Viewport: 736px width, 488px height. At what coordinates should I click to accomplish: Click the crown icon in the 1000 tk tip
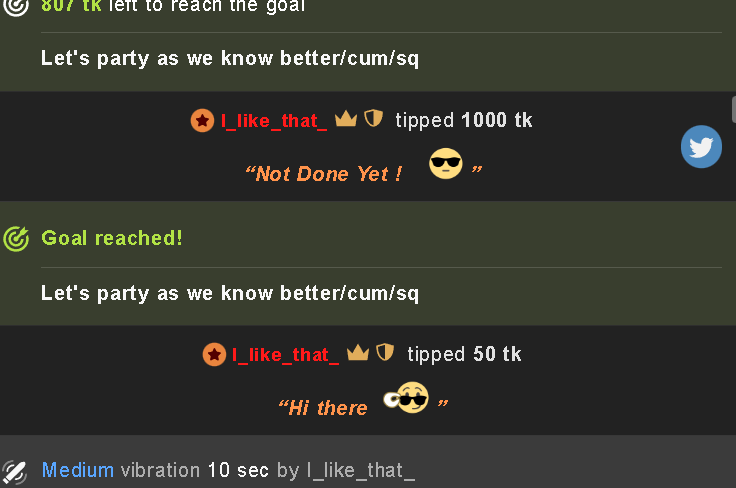(x=346, y=118)
